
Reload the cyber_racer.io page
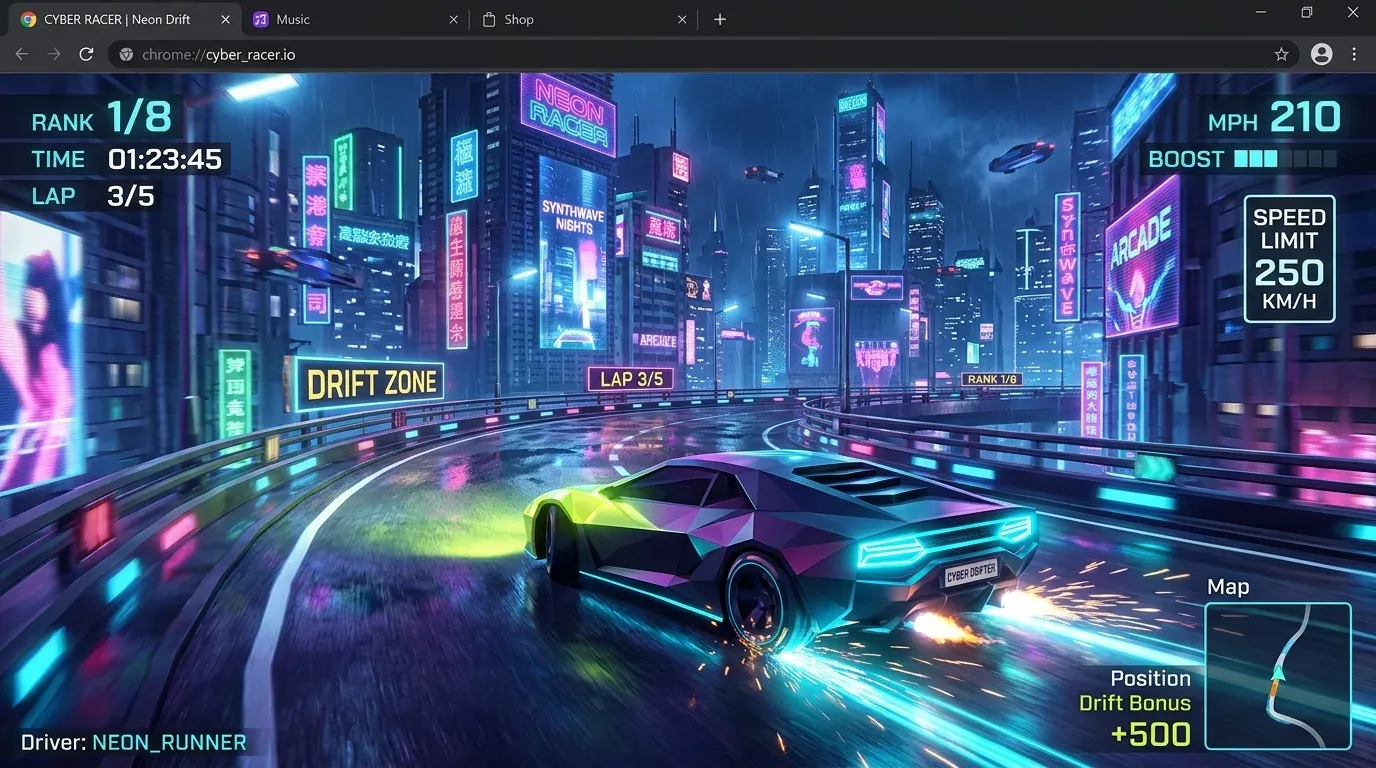[x=87, y=54]
